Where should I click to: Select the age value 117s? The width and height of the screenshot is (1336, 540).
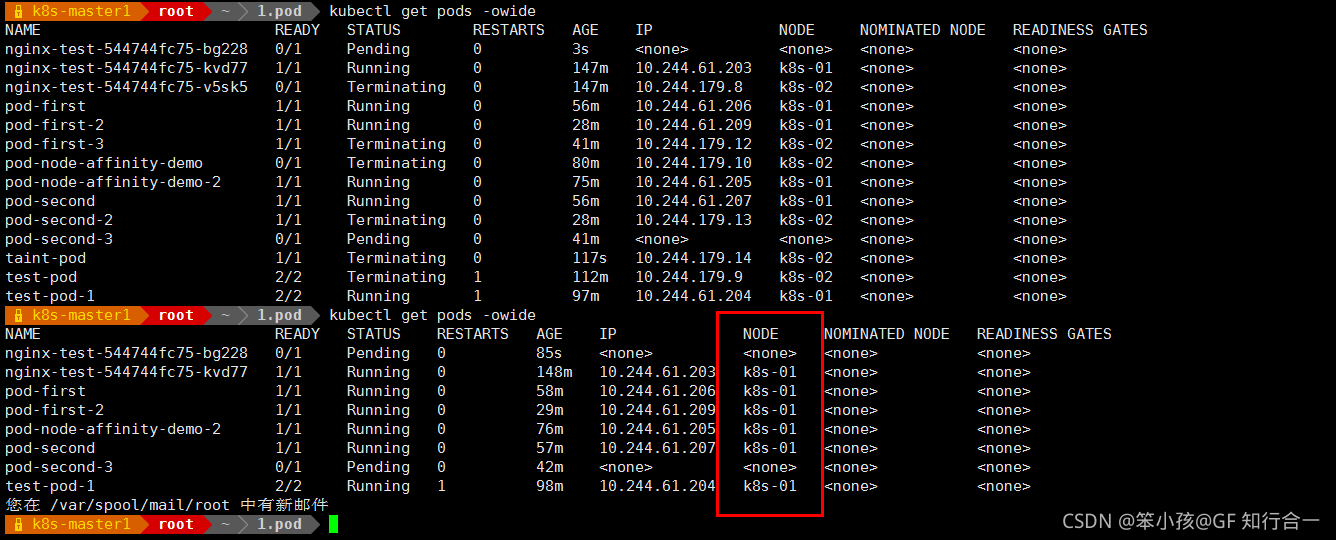pos(590,258)
